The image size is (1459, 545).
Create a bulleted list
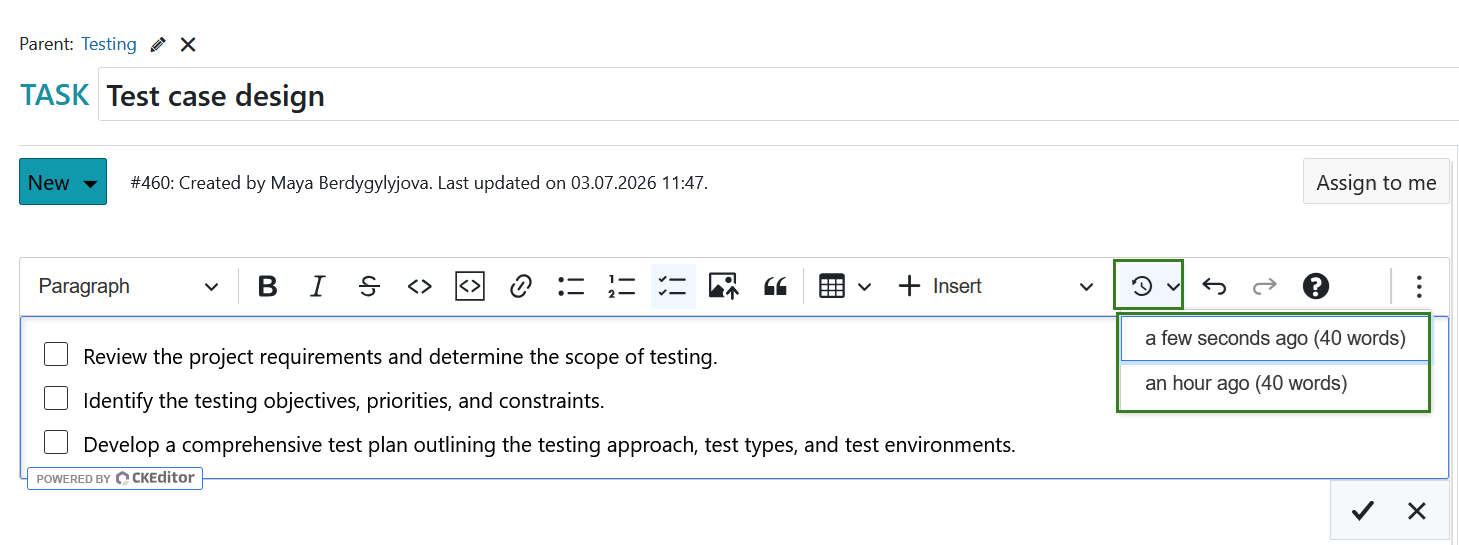[571, 286]
